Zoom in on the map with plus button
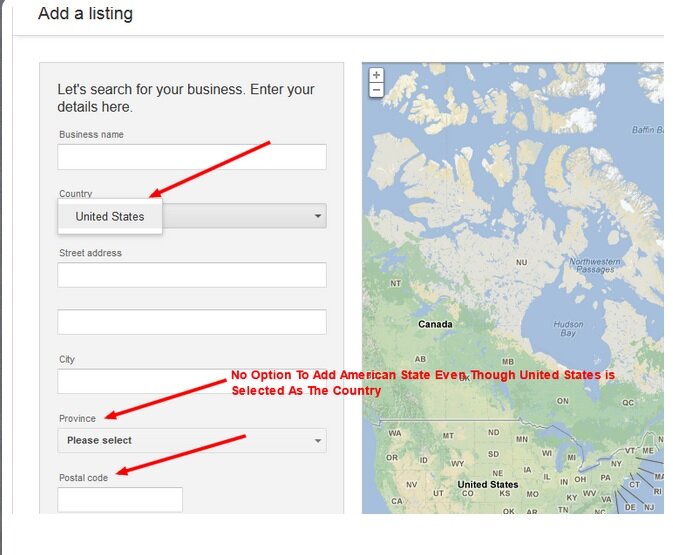The height and width of the screenshot is (555, 673). 376,75
